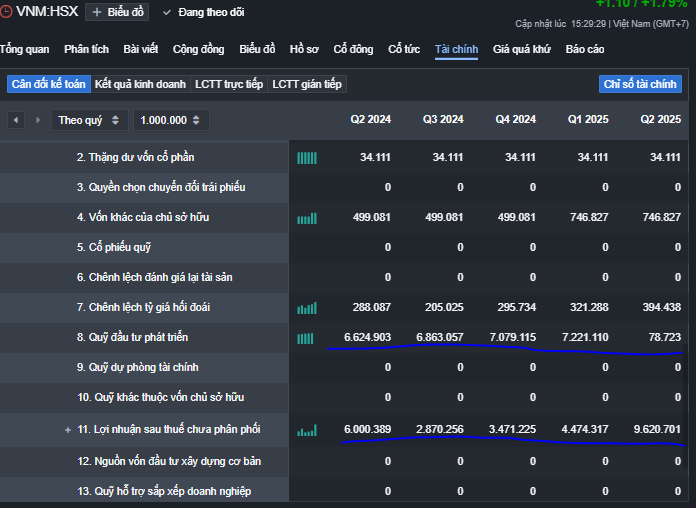Viewport: 696px width, 508px height.
Task: Select the LCTT gián tiếp view
Action: (x=307, y=84)
